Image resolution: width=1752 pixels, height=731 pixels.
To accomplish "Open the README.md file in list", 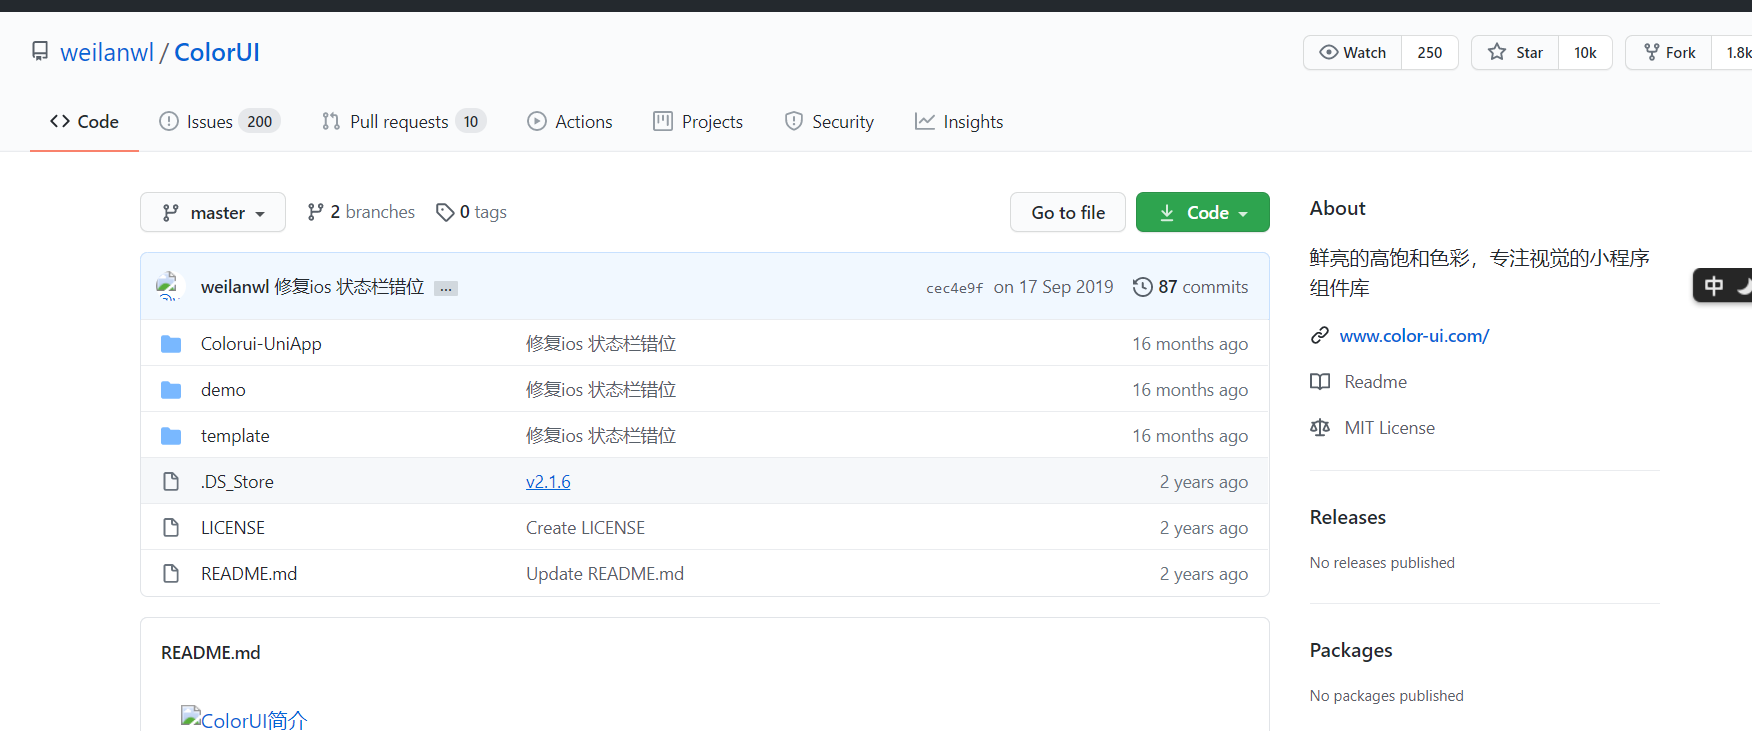I will point(249,574).
